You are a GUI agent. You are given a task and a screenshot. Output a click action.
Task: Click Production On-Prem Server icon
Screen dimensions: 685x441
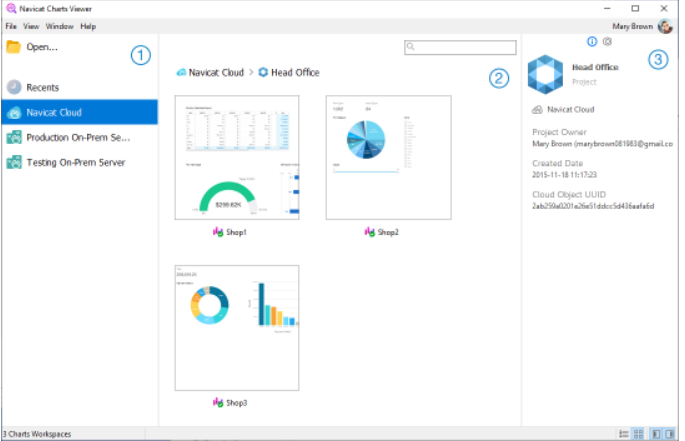click(x=14, y=138)
